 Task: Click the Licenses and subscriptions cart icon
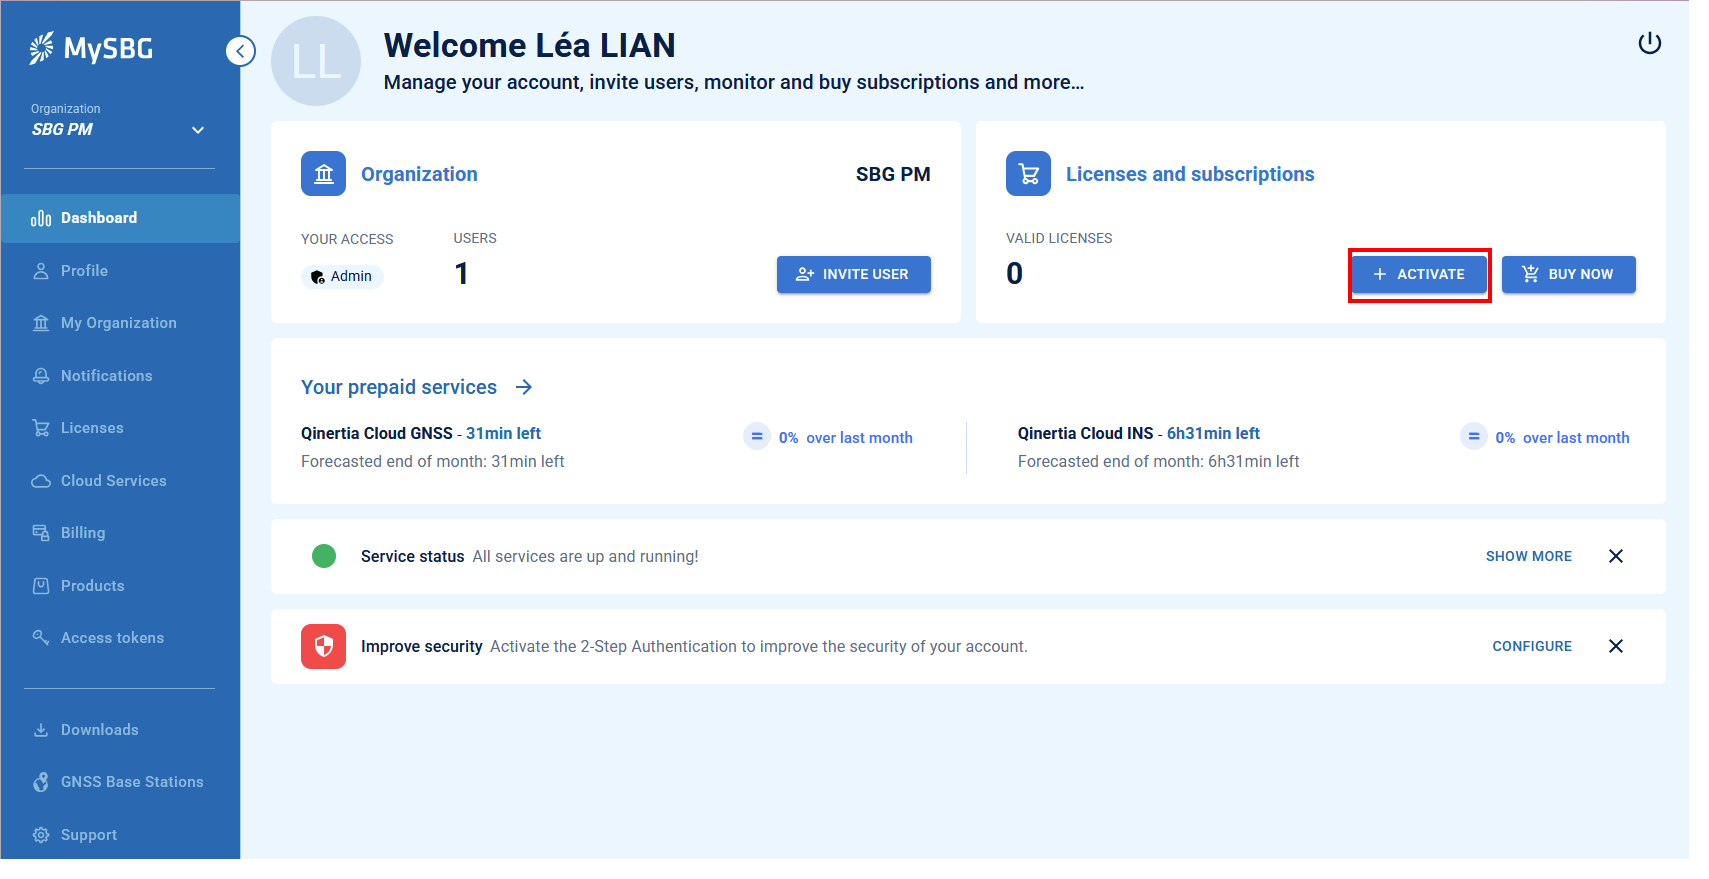(1028, 174)
